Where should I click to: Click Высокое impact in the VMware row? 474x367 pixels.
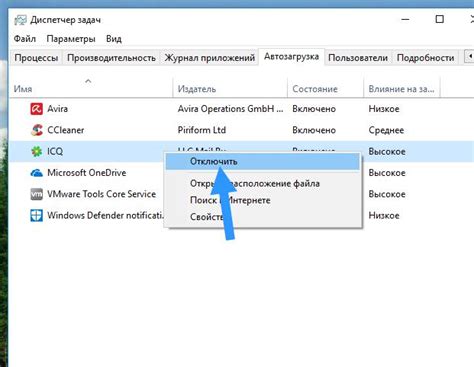[x=387, y=194]
